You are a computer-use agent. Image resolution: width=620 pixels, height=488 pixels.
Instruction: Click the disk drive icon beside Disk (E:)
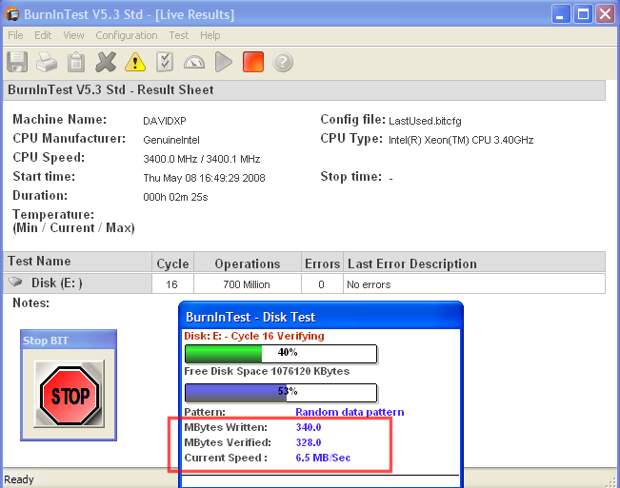coord(16,282)
